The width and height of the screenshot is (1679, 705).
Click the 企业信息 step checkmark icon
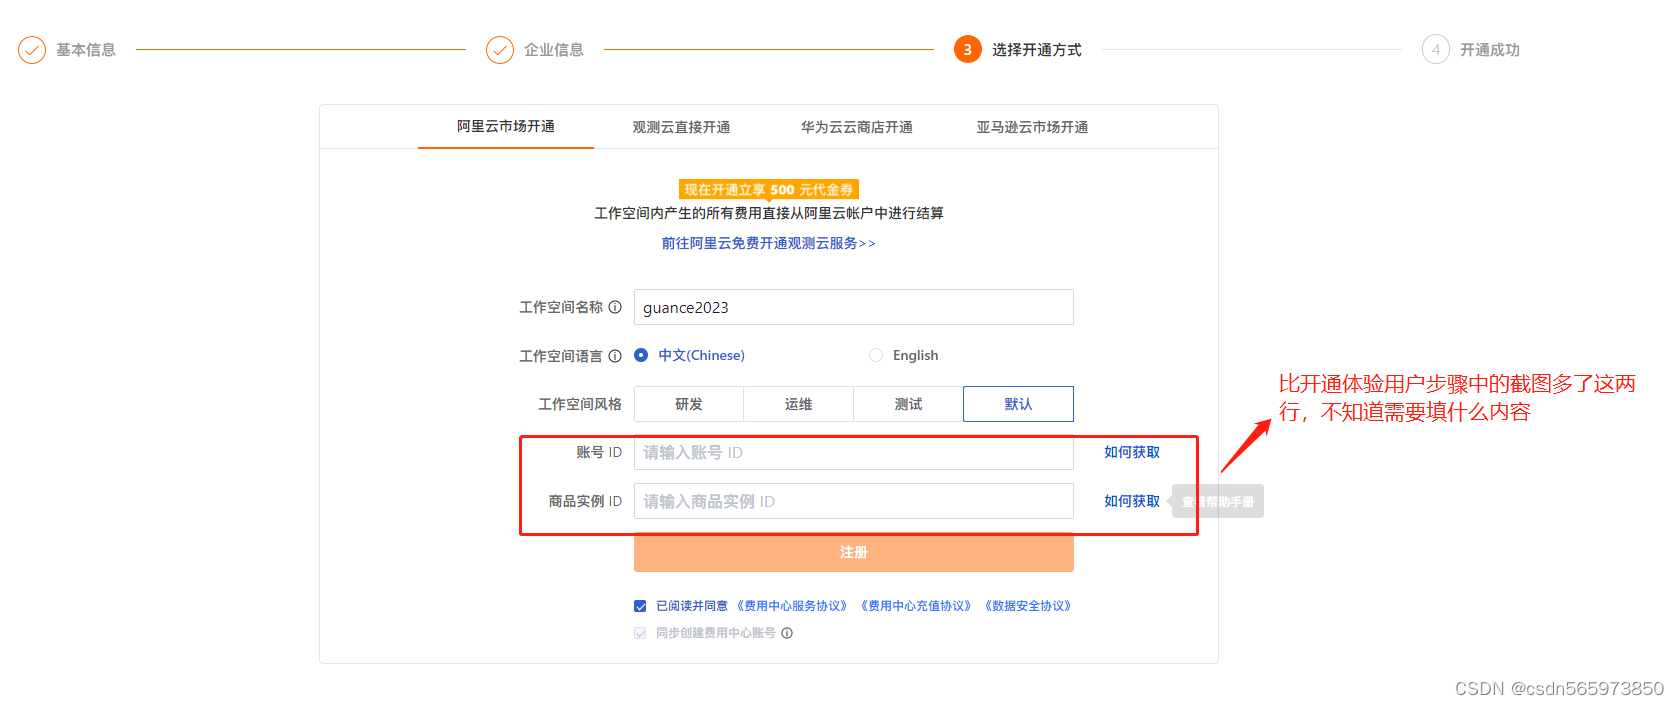pyautogui.click(x=500, y=50)
